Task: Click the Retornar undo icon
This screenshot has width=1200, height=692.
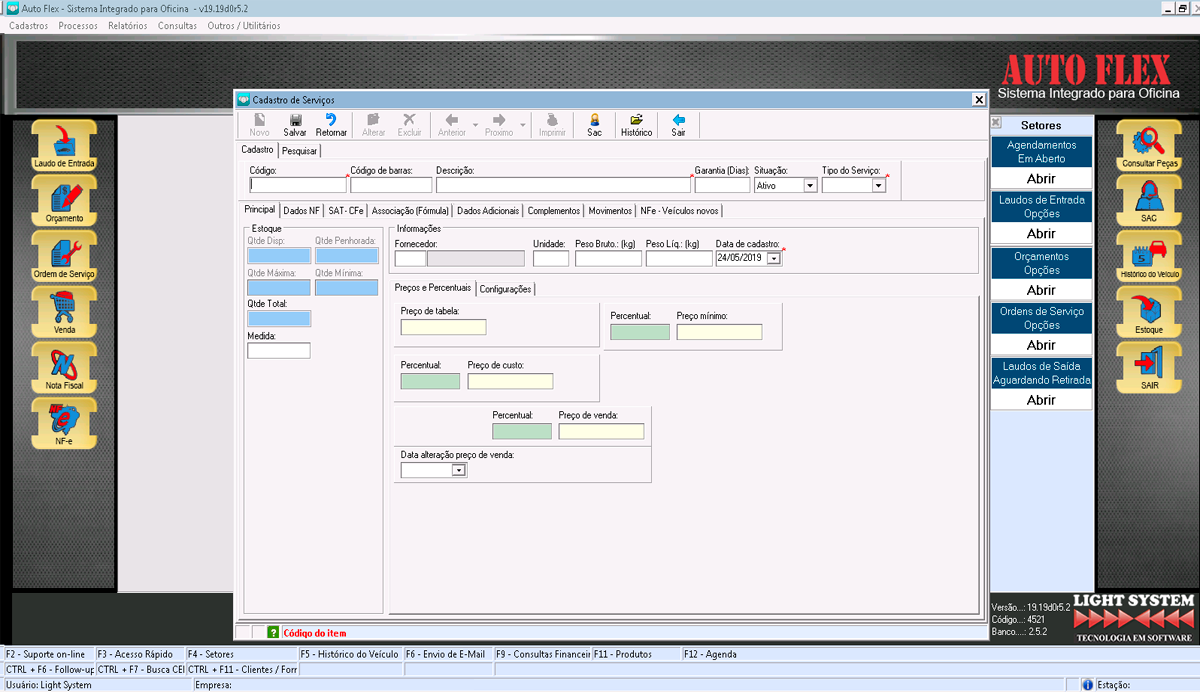Action: 331,125
